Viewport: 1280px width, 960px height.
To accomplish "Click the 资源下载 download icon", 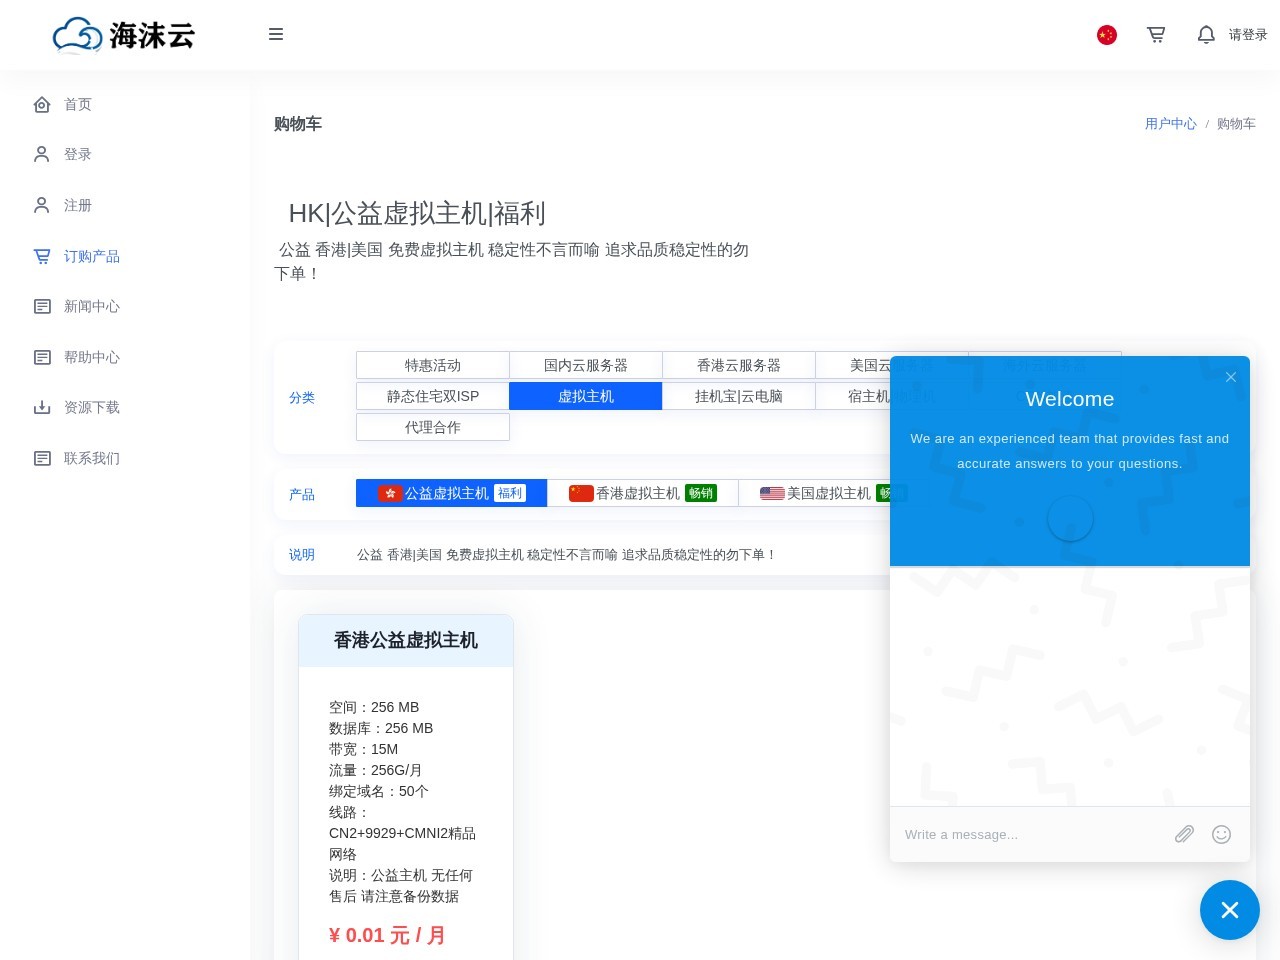I will click(42, 407).
